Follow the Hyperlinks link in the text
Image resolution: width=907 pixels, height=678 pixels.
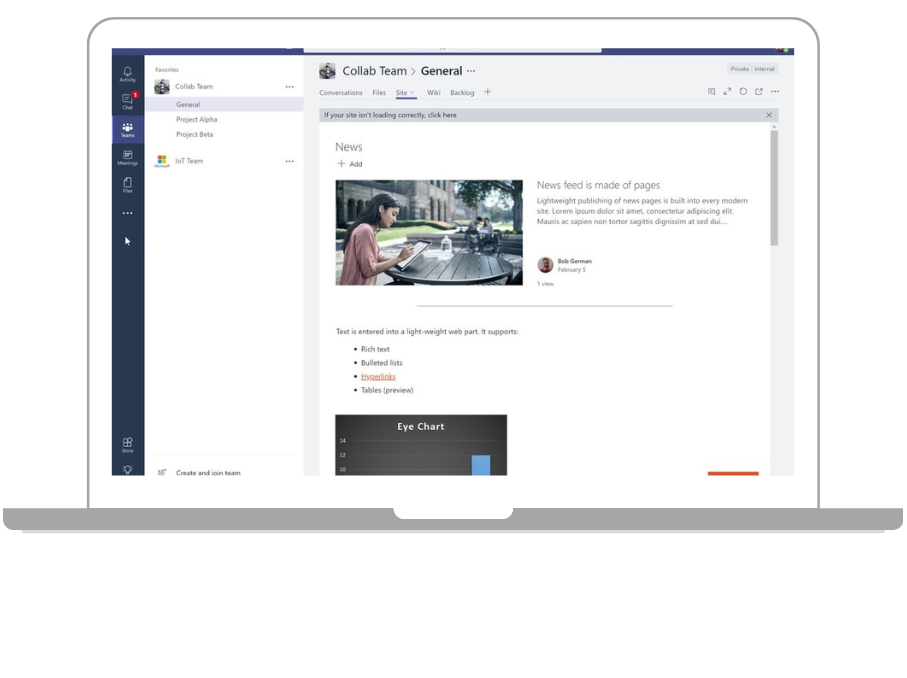pyautogui.click(x=378, y=376)
